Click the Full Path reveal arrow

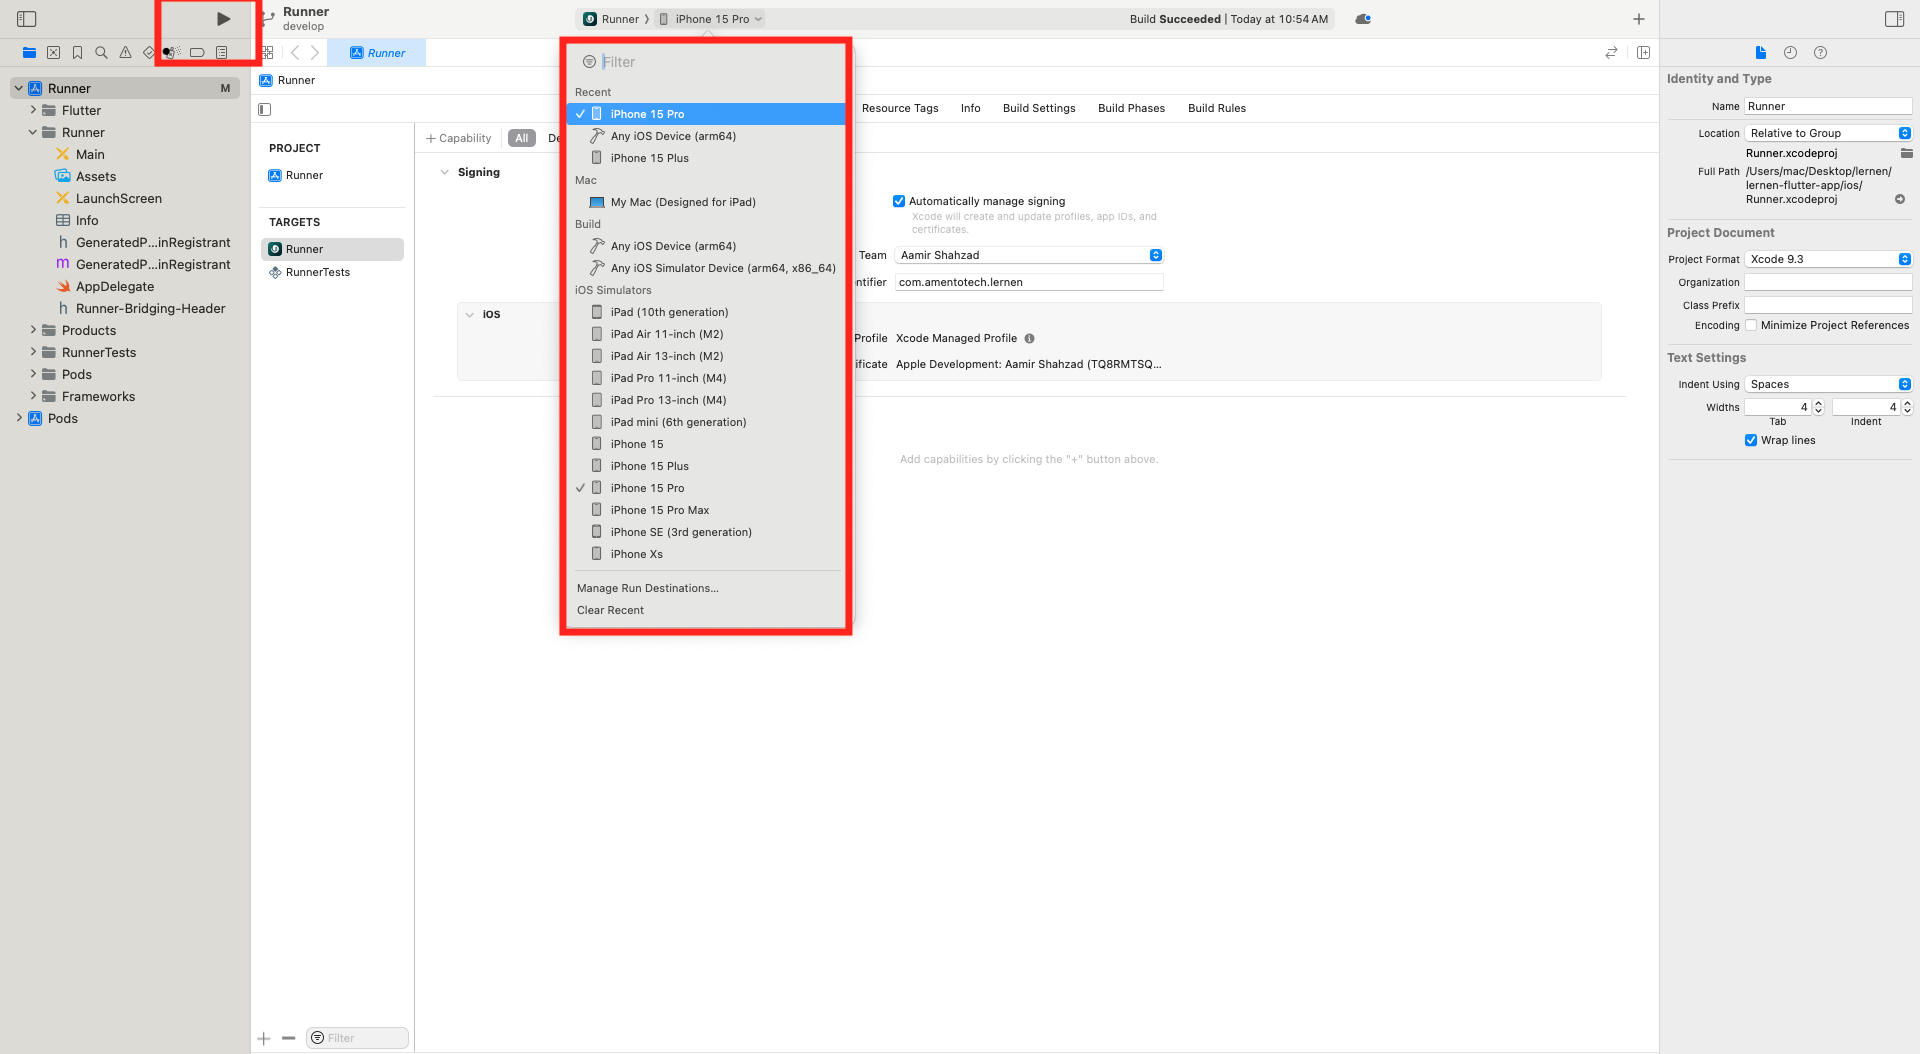[x=1900, y=199]
